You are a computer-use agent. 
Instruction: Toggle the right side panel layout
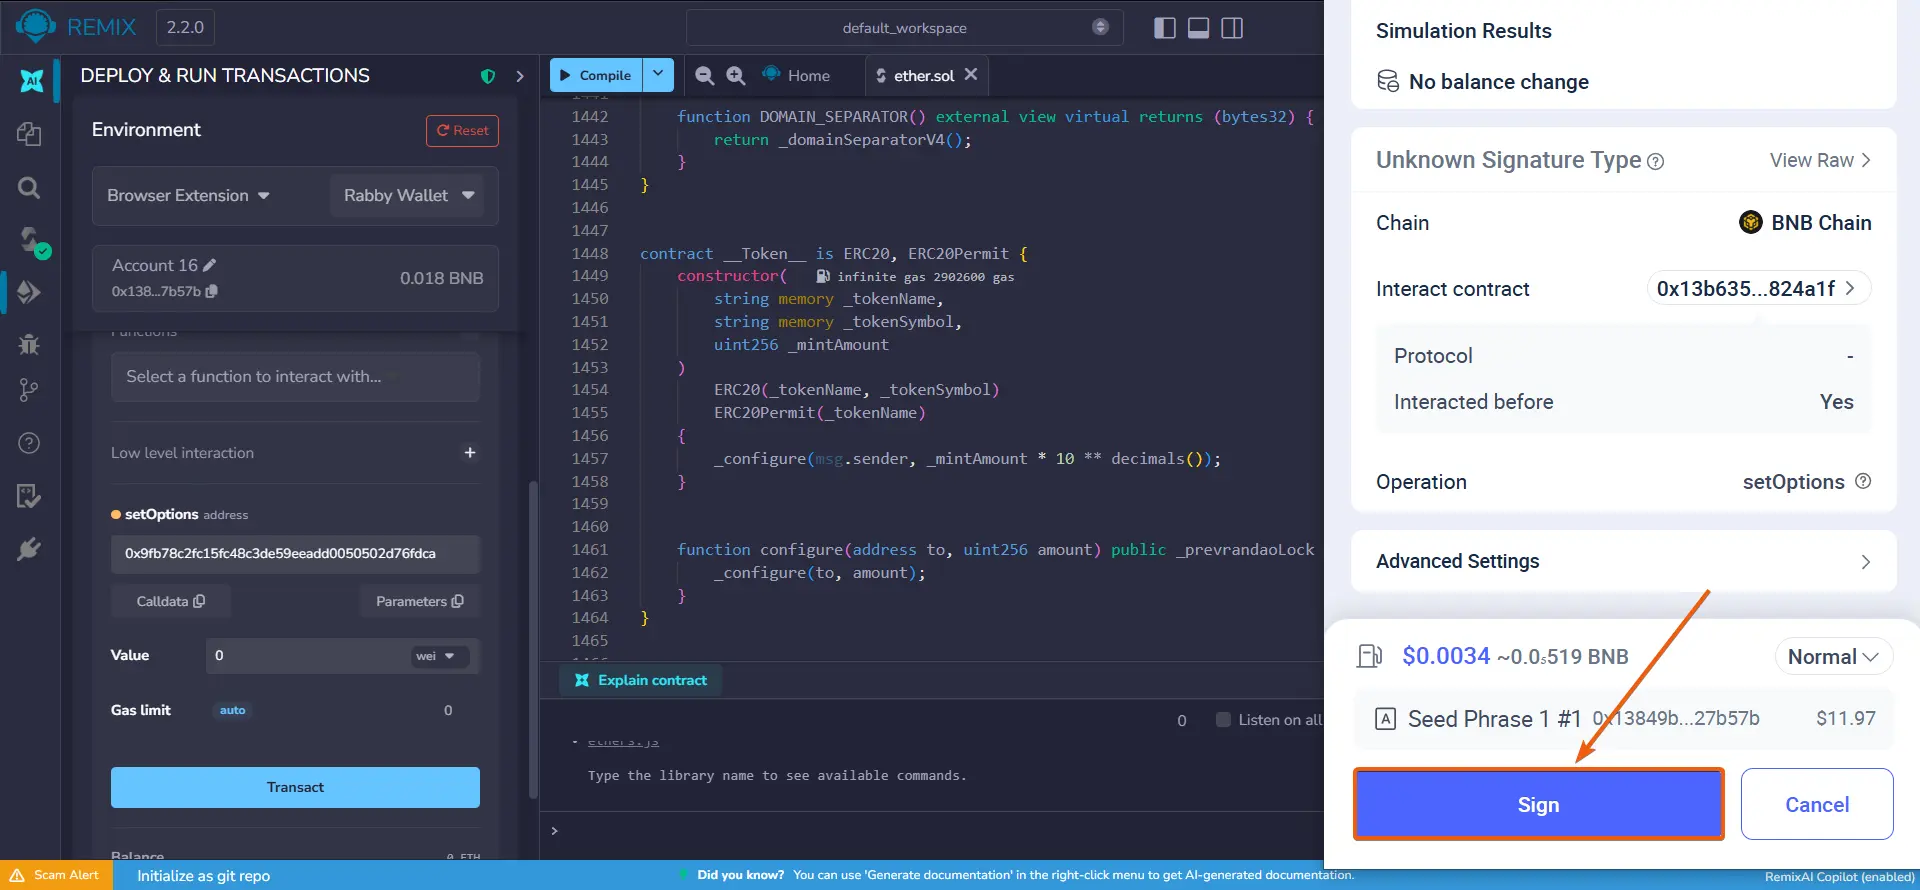pos(1232,28)
